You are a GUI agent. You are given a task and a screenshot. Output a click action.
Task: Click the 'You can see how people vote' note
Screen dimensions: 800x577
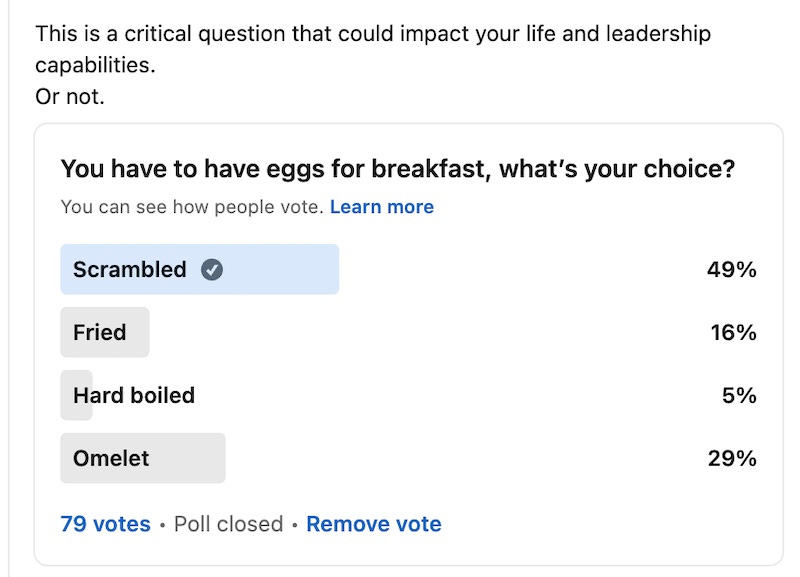pyautogui.click(x=192, y=207)
